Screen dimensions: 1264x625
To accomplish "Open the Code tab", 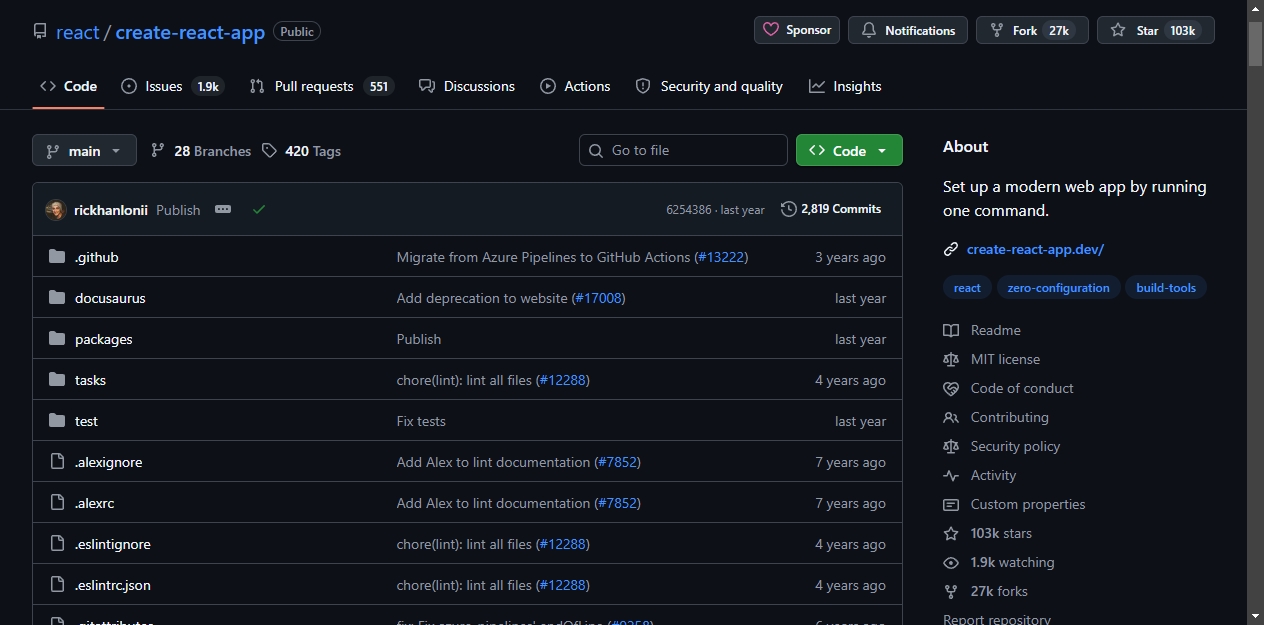I will click(68, 86).
